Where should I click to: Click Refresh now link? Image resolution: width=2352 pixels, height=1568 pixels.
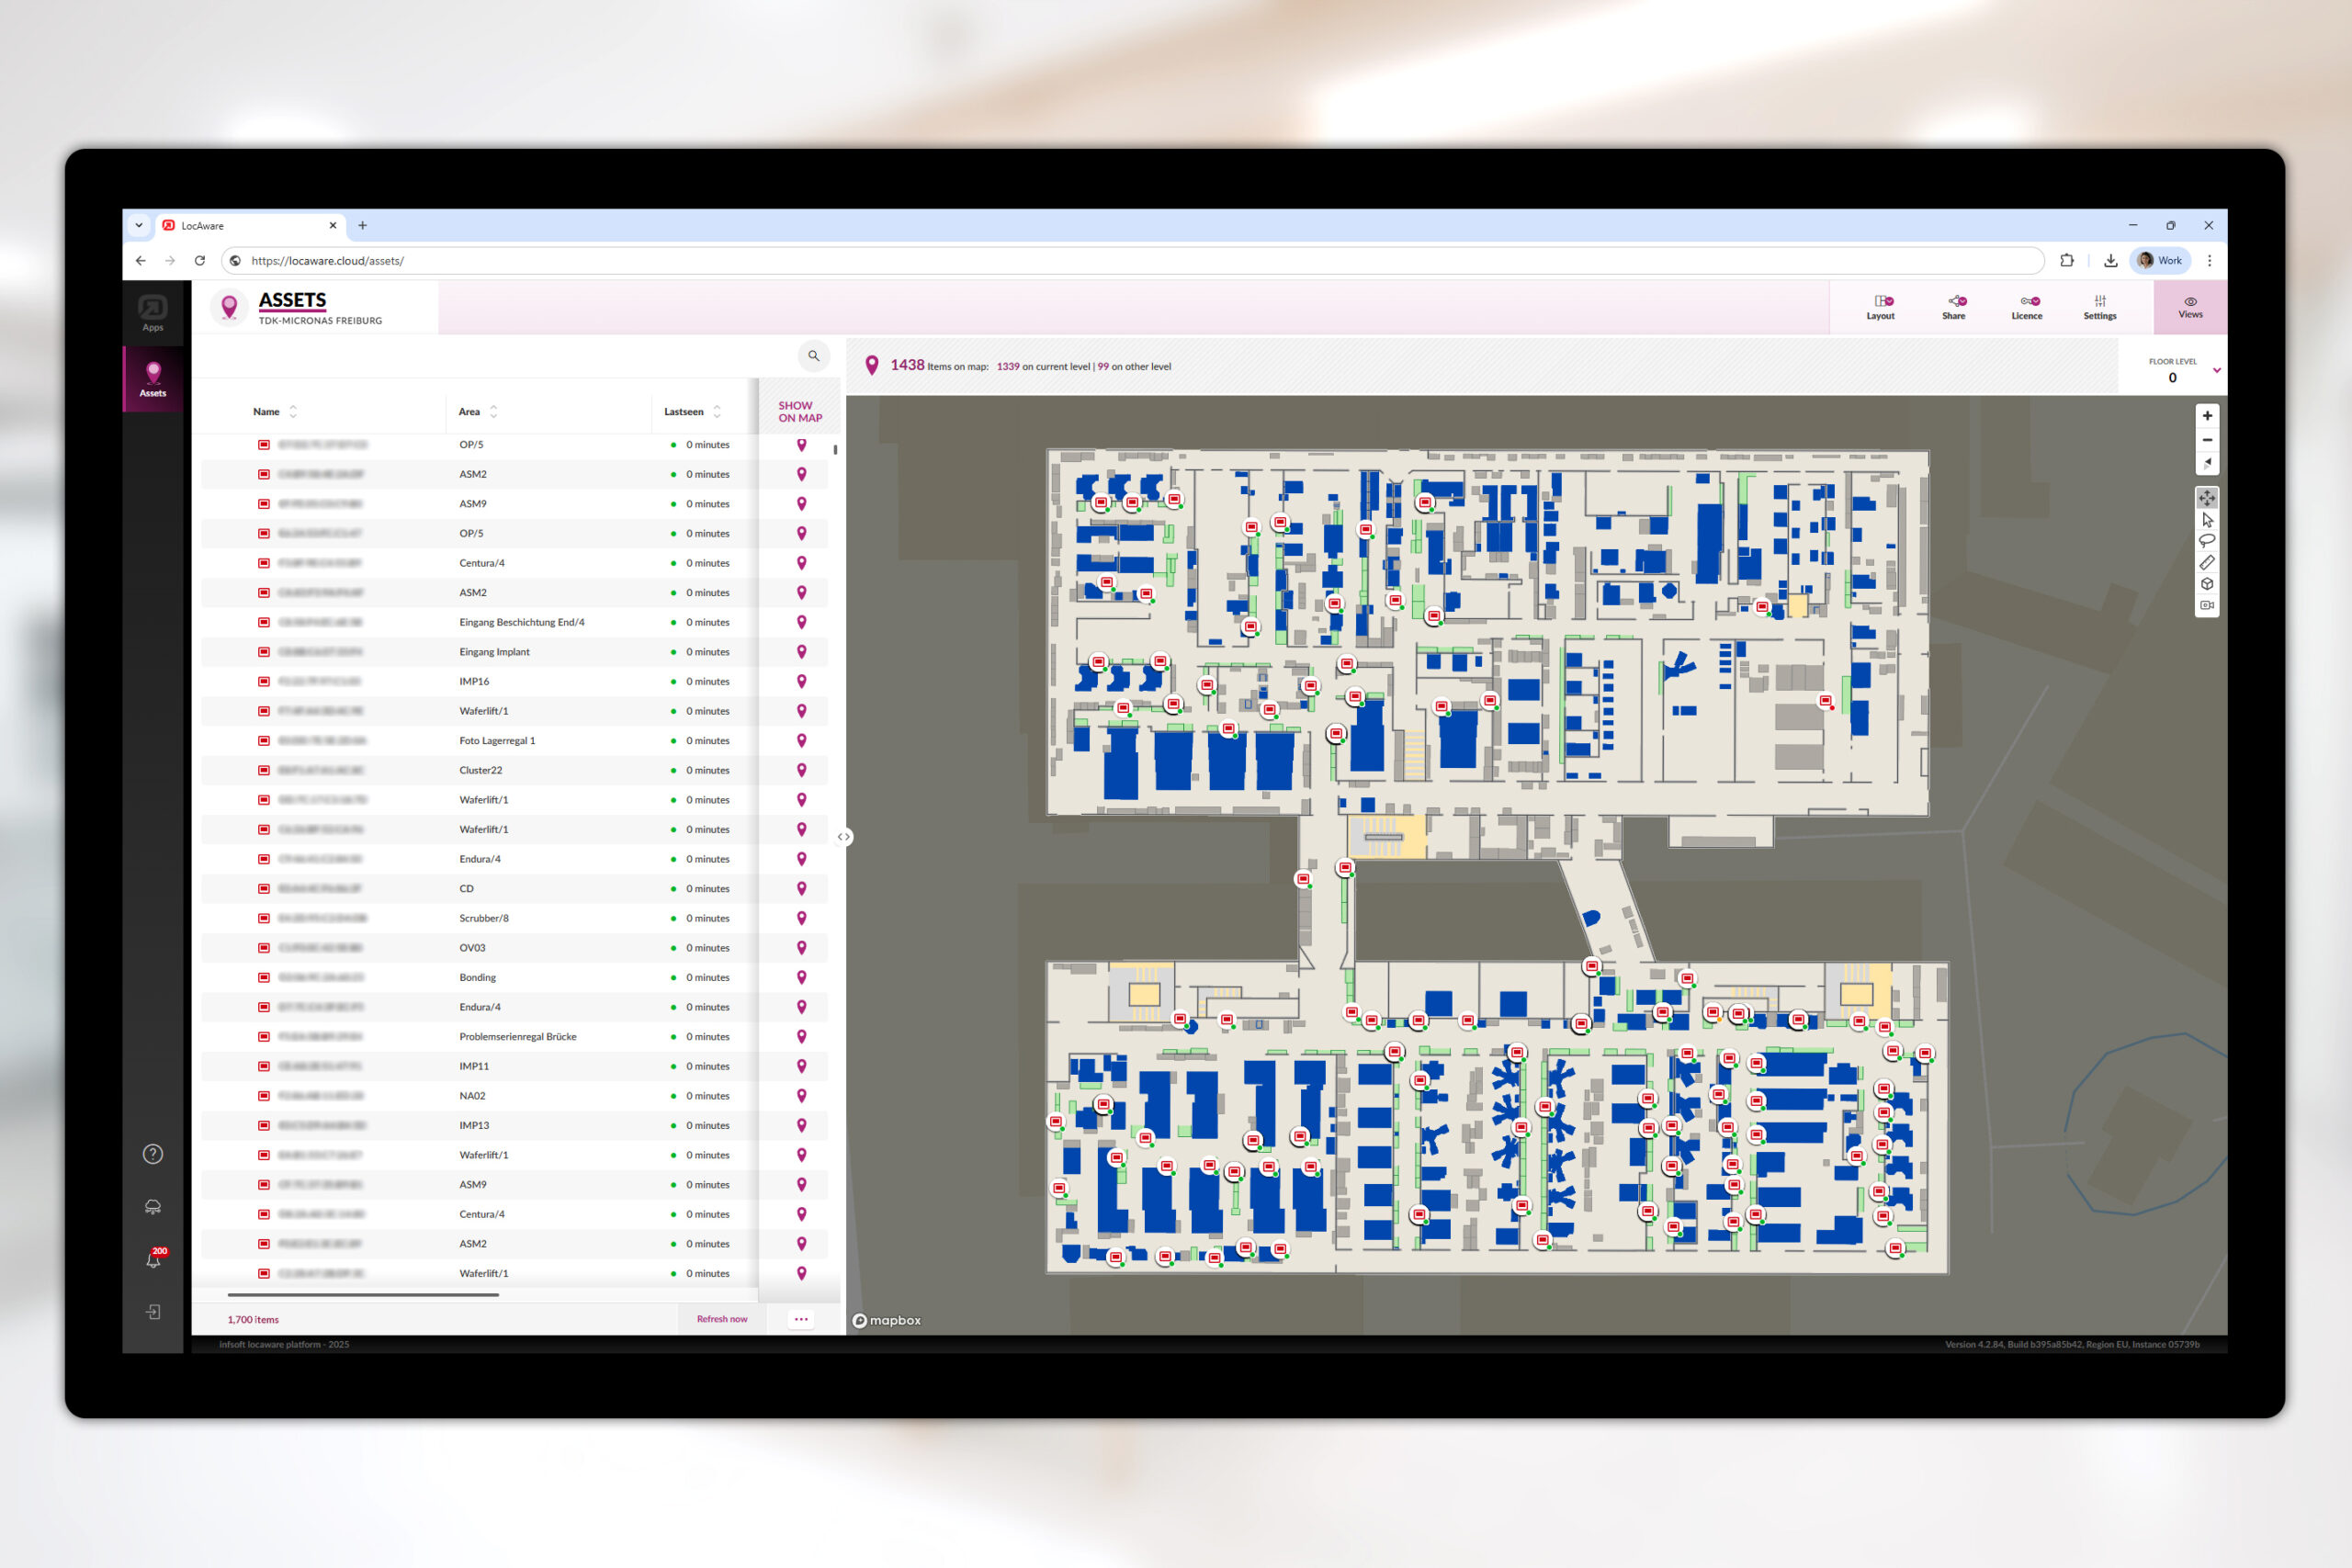(x=721, y=1319)
